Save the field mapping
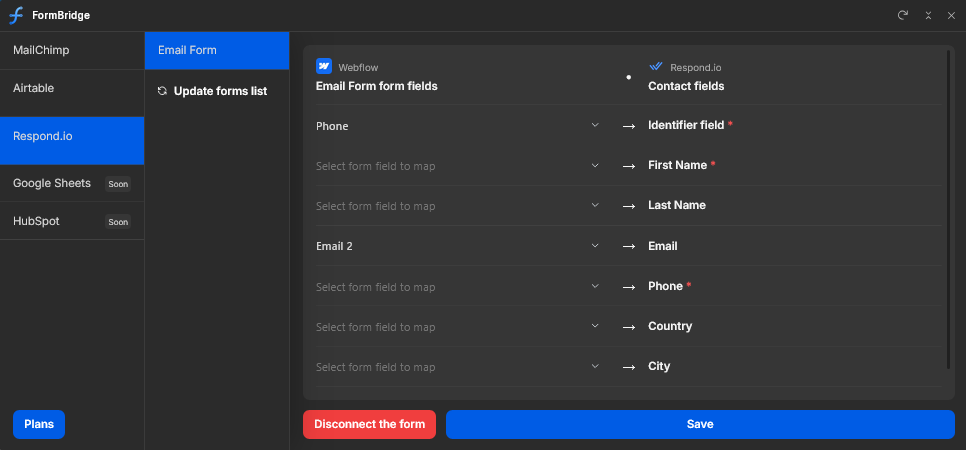Image resolution: width=966 pixels, height=450 pixels. point(700,424)
